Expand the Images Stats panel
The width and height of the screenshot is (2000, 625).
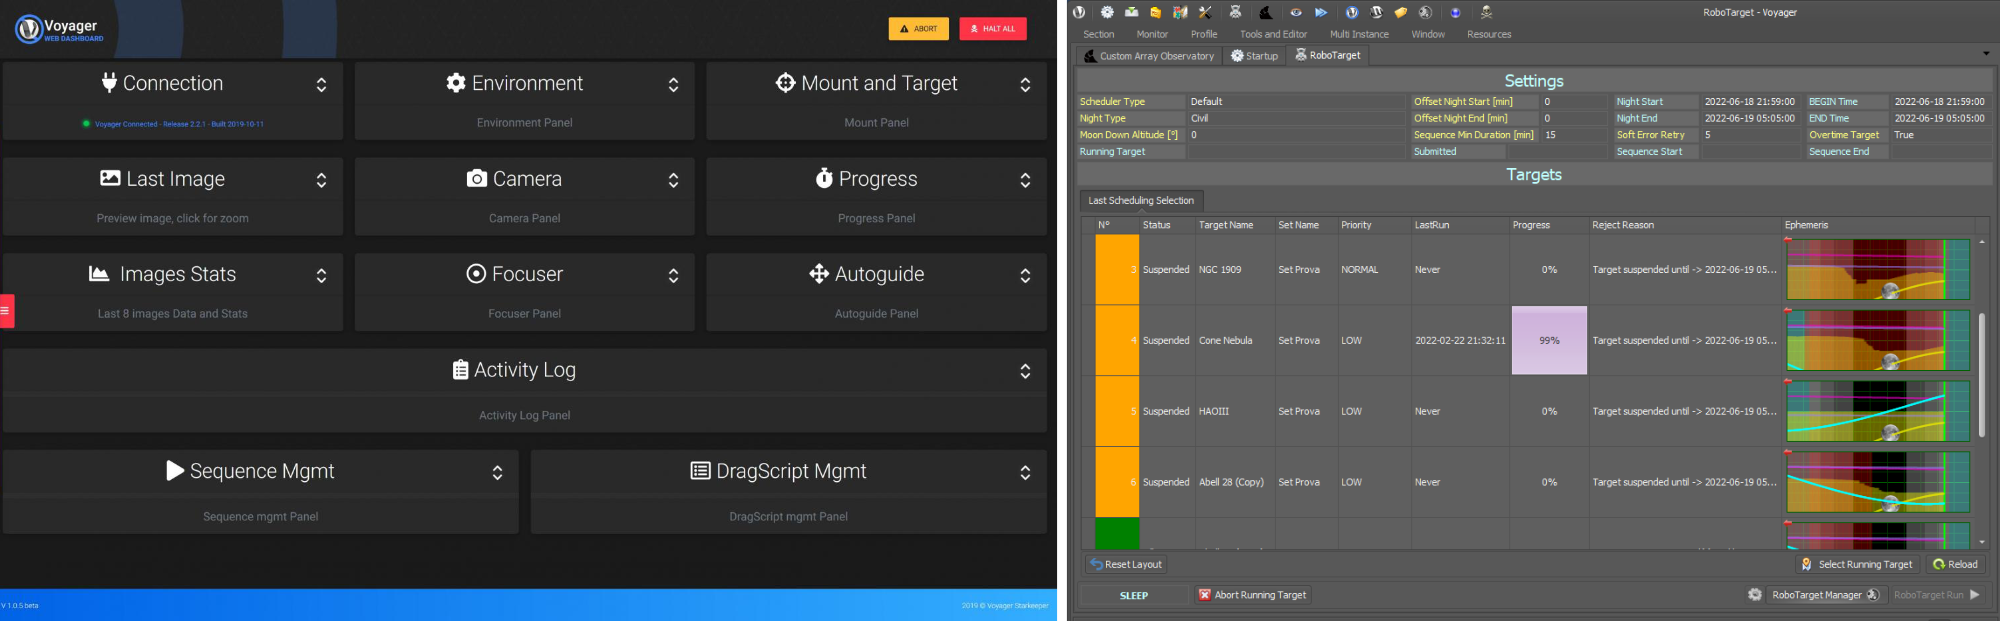pos(321,276)
